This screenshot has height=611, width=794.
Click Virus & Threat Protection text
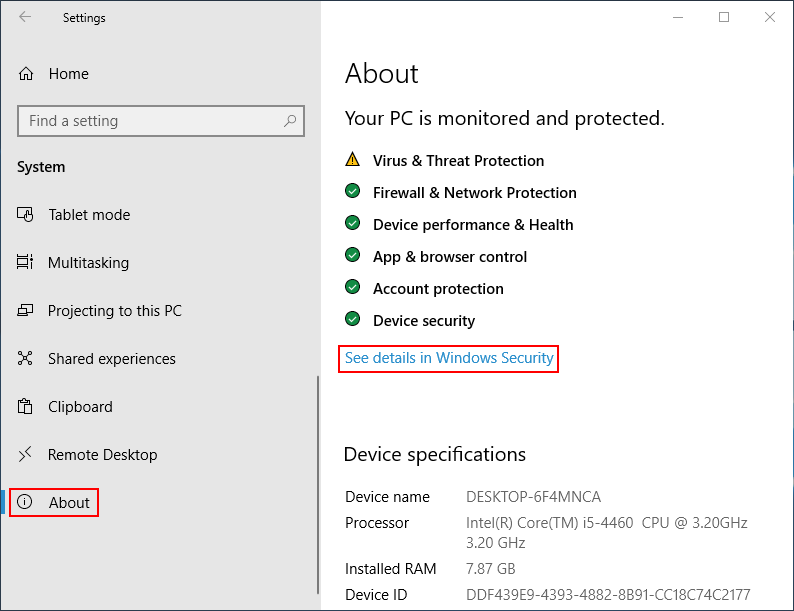point(458,161)
